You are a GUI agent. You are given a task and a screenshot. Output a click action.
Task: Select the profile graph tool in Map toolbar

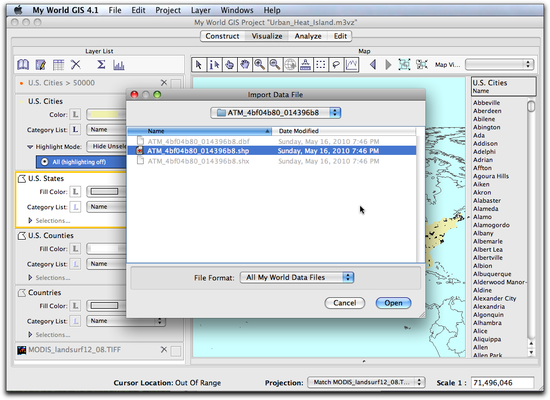tap(351, 65)
